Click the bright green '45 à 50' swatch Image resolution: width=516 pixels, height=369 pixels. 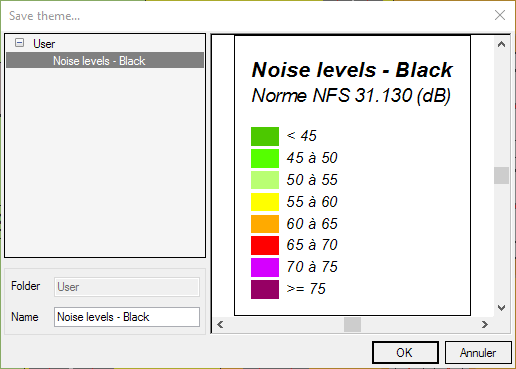[265, 158]
